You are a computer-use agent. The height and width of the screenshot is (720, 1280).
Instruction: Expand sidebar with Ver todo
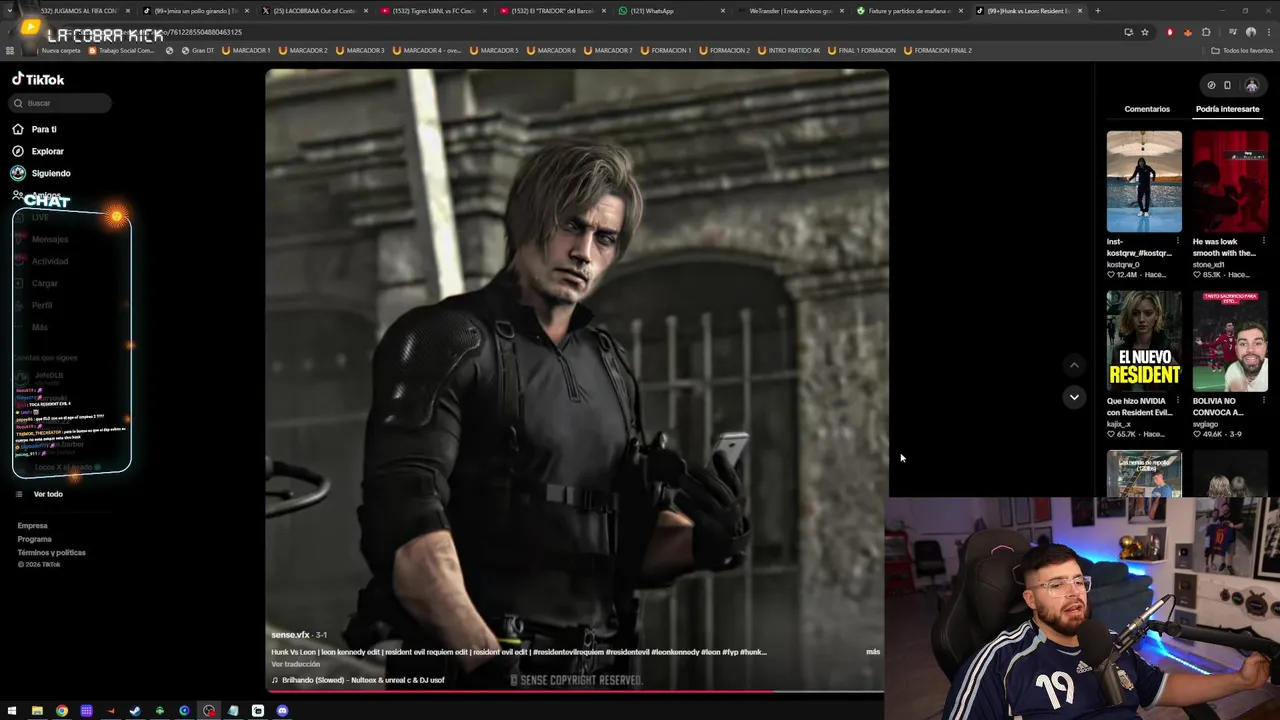(x=48, y=494)
